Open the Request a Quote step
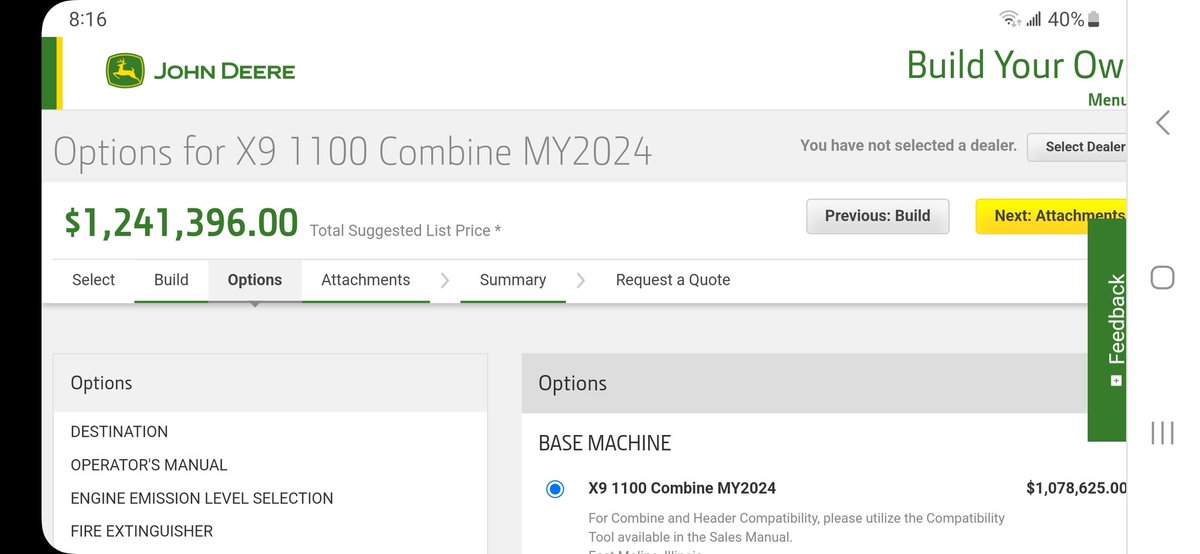Viewport: 1200px width, 554px height. click(x=673, y=280)
